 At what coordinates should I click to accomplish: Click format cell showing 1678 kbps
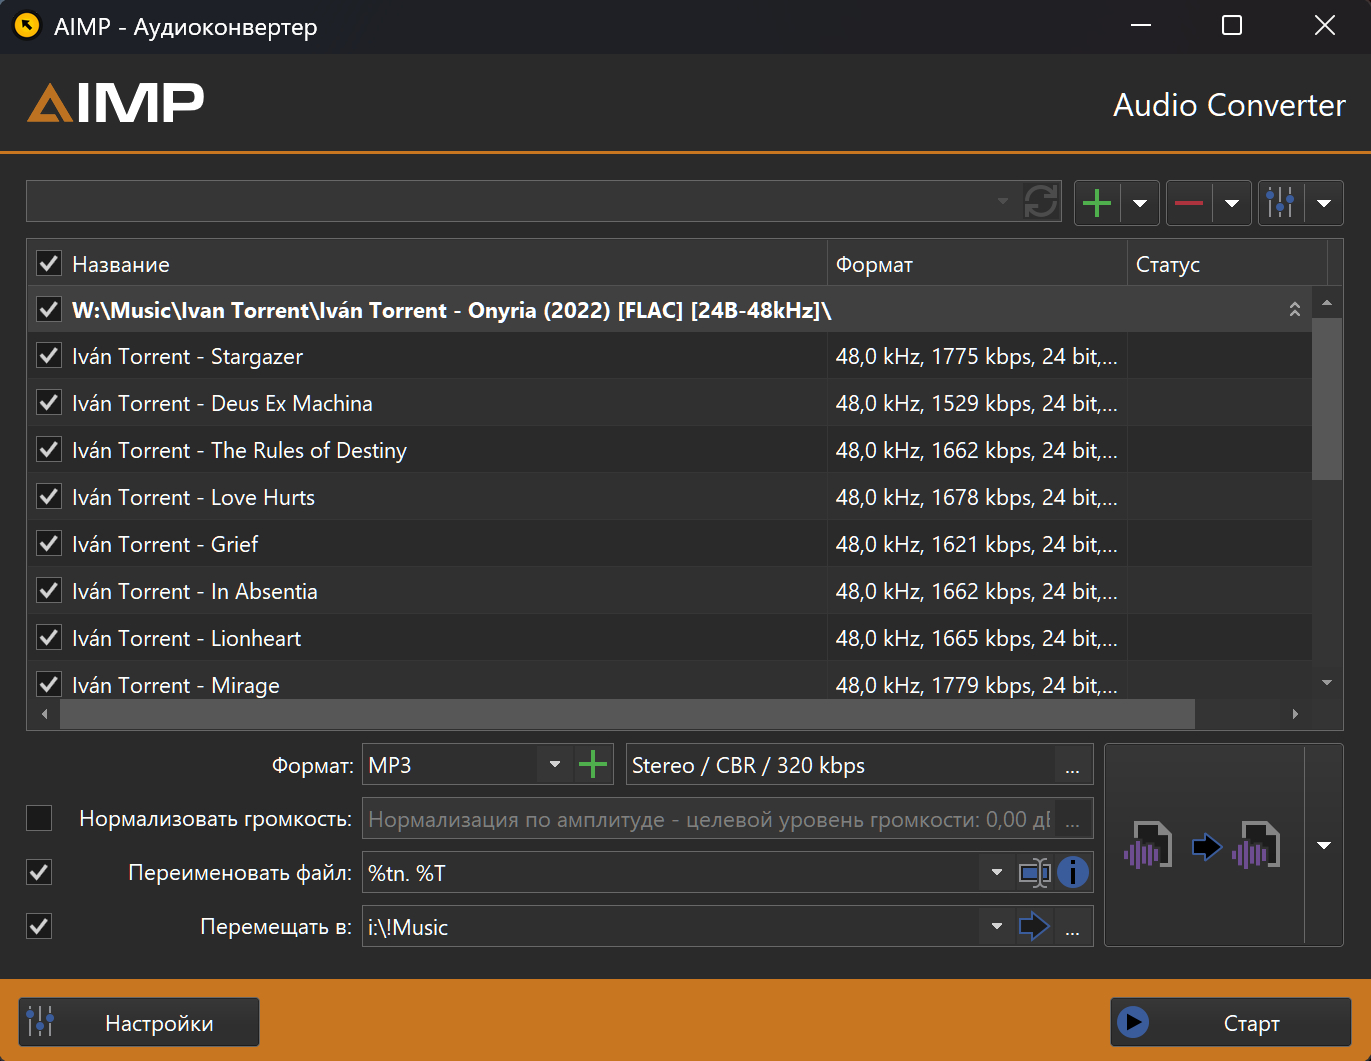[x=977, y=497]
